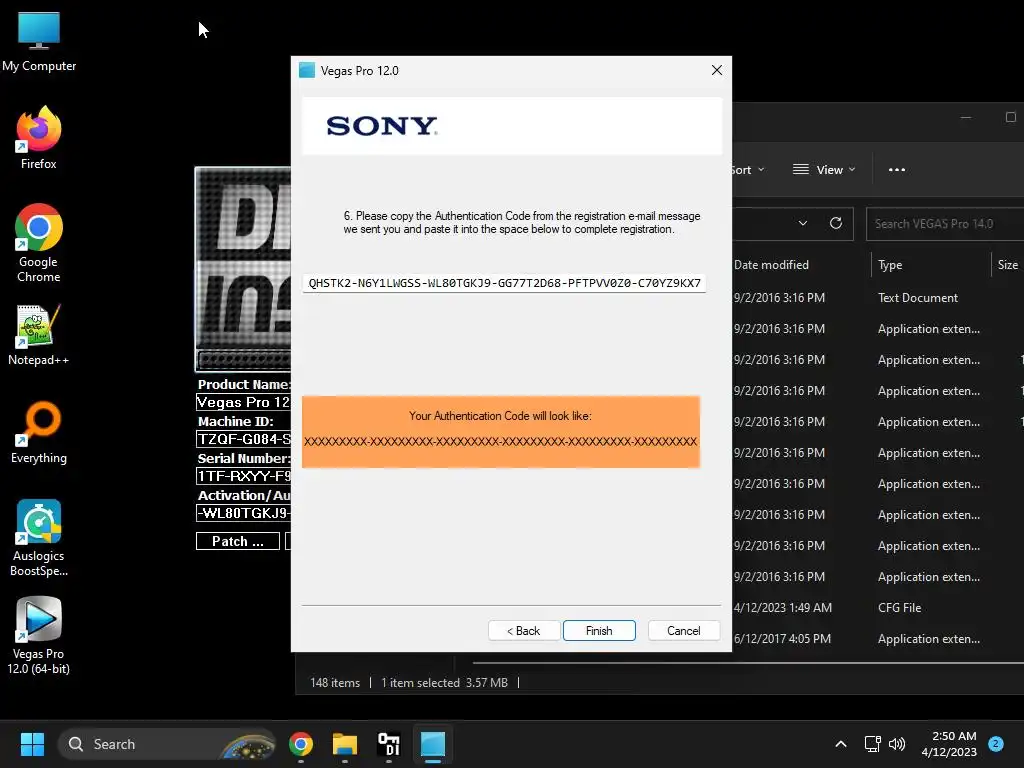Viewport: 1024px width, 768px height.
Task: Open the Notepad++ desktop shortcut
Action: click(39, 335)
